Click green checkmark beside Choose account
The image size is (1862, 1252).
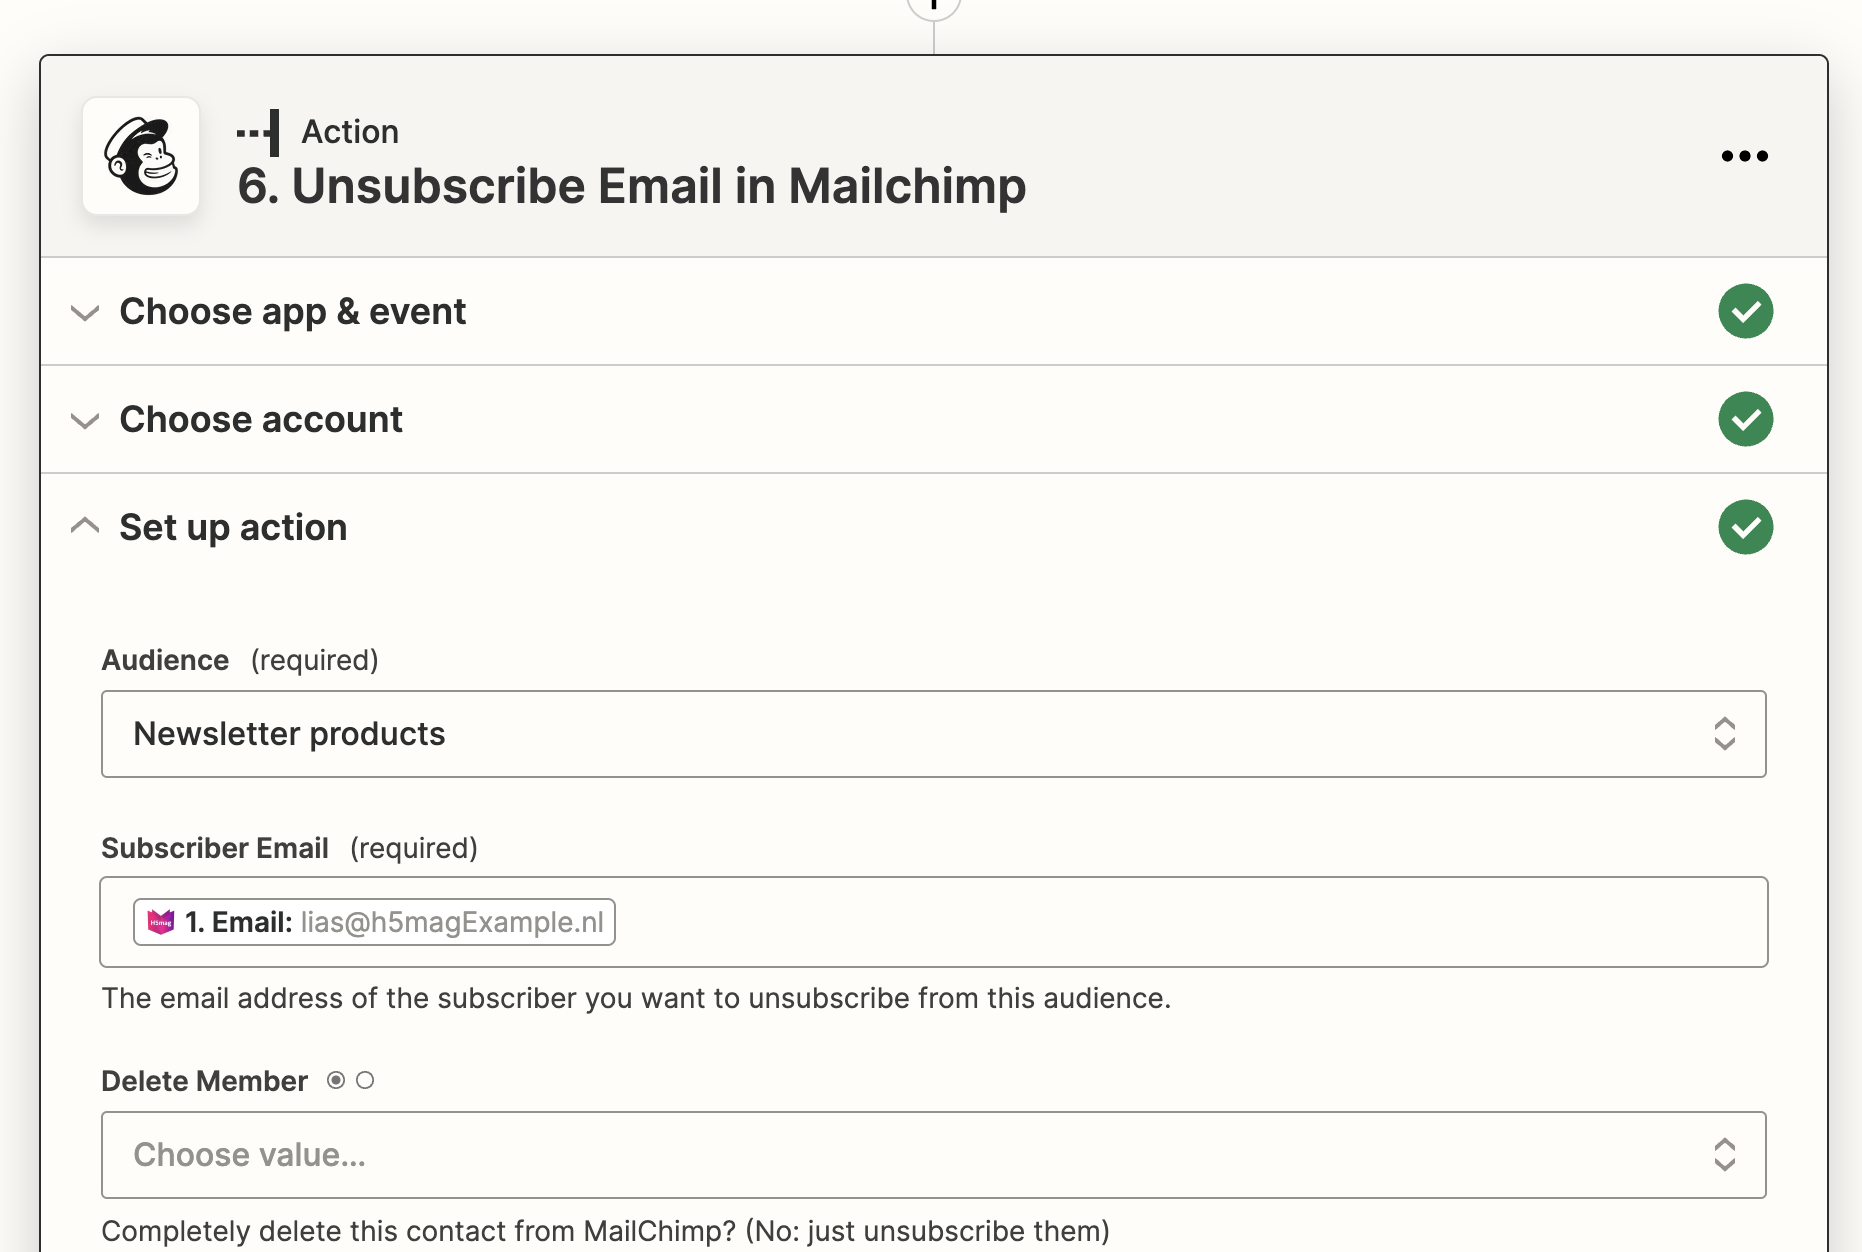1745,420
